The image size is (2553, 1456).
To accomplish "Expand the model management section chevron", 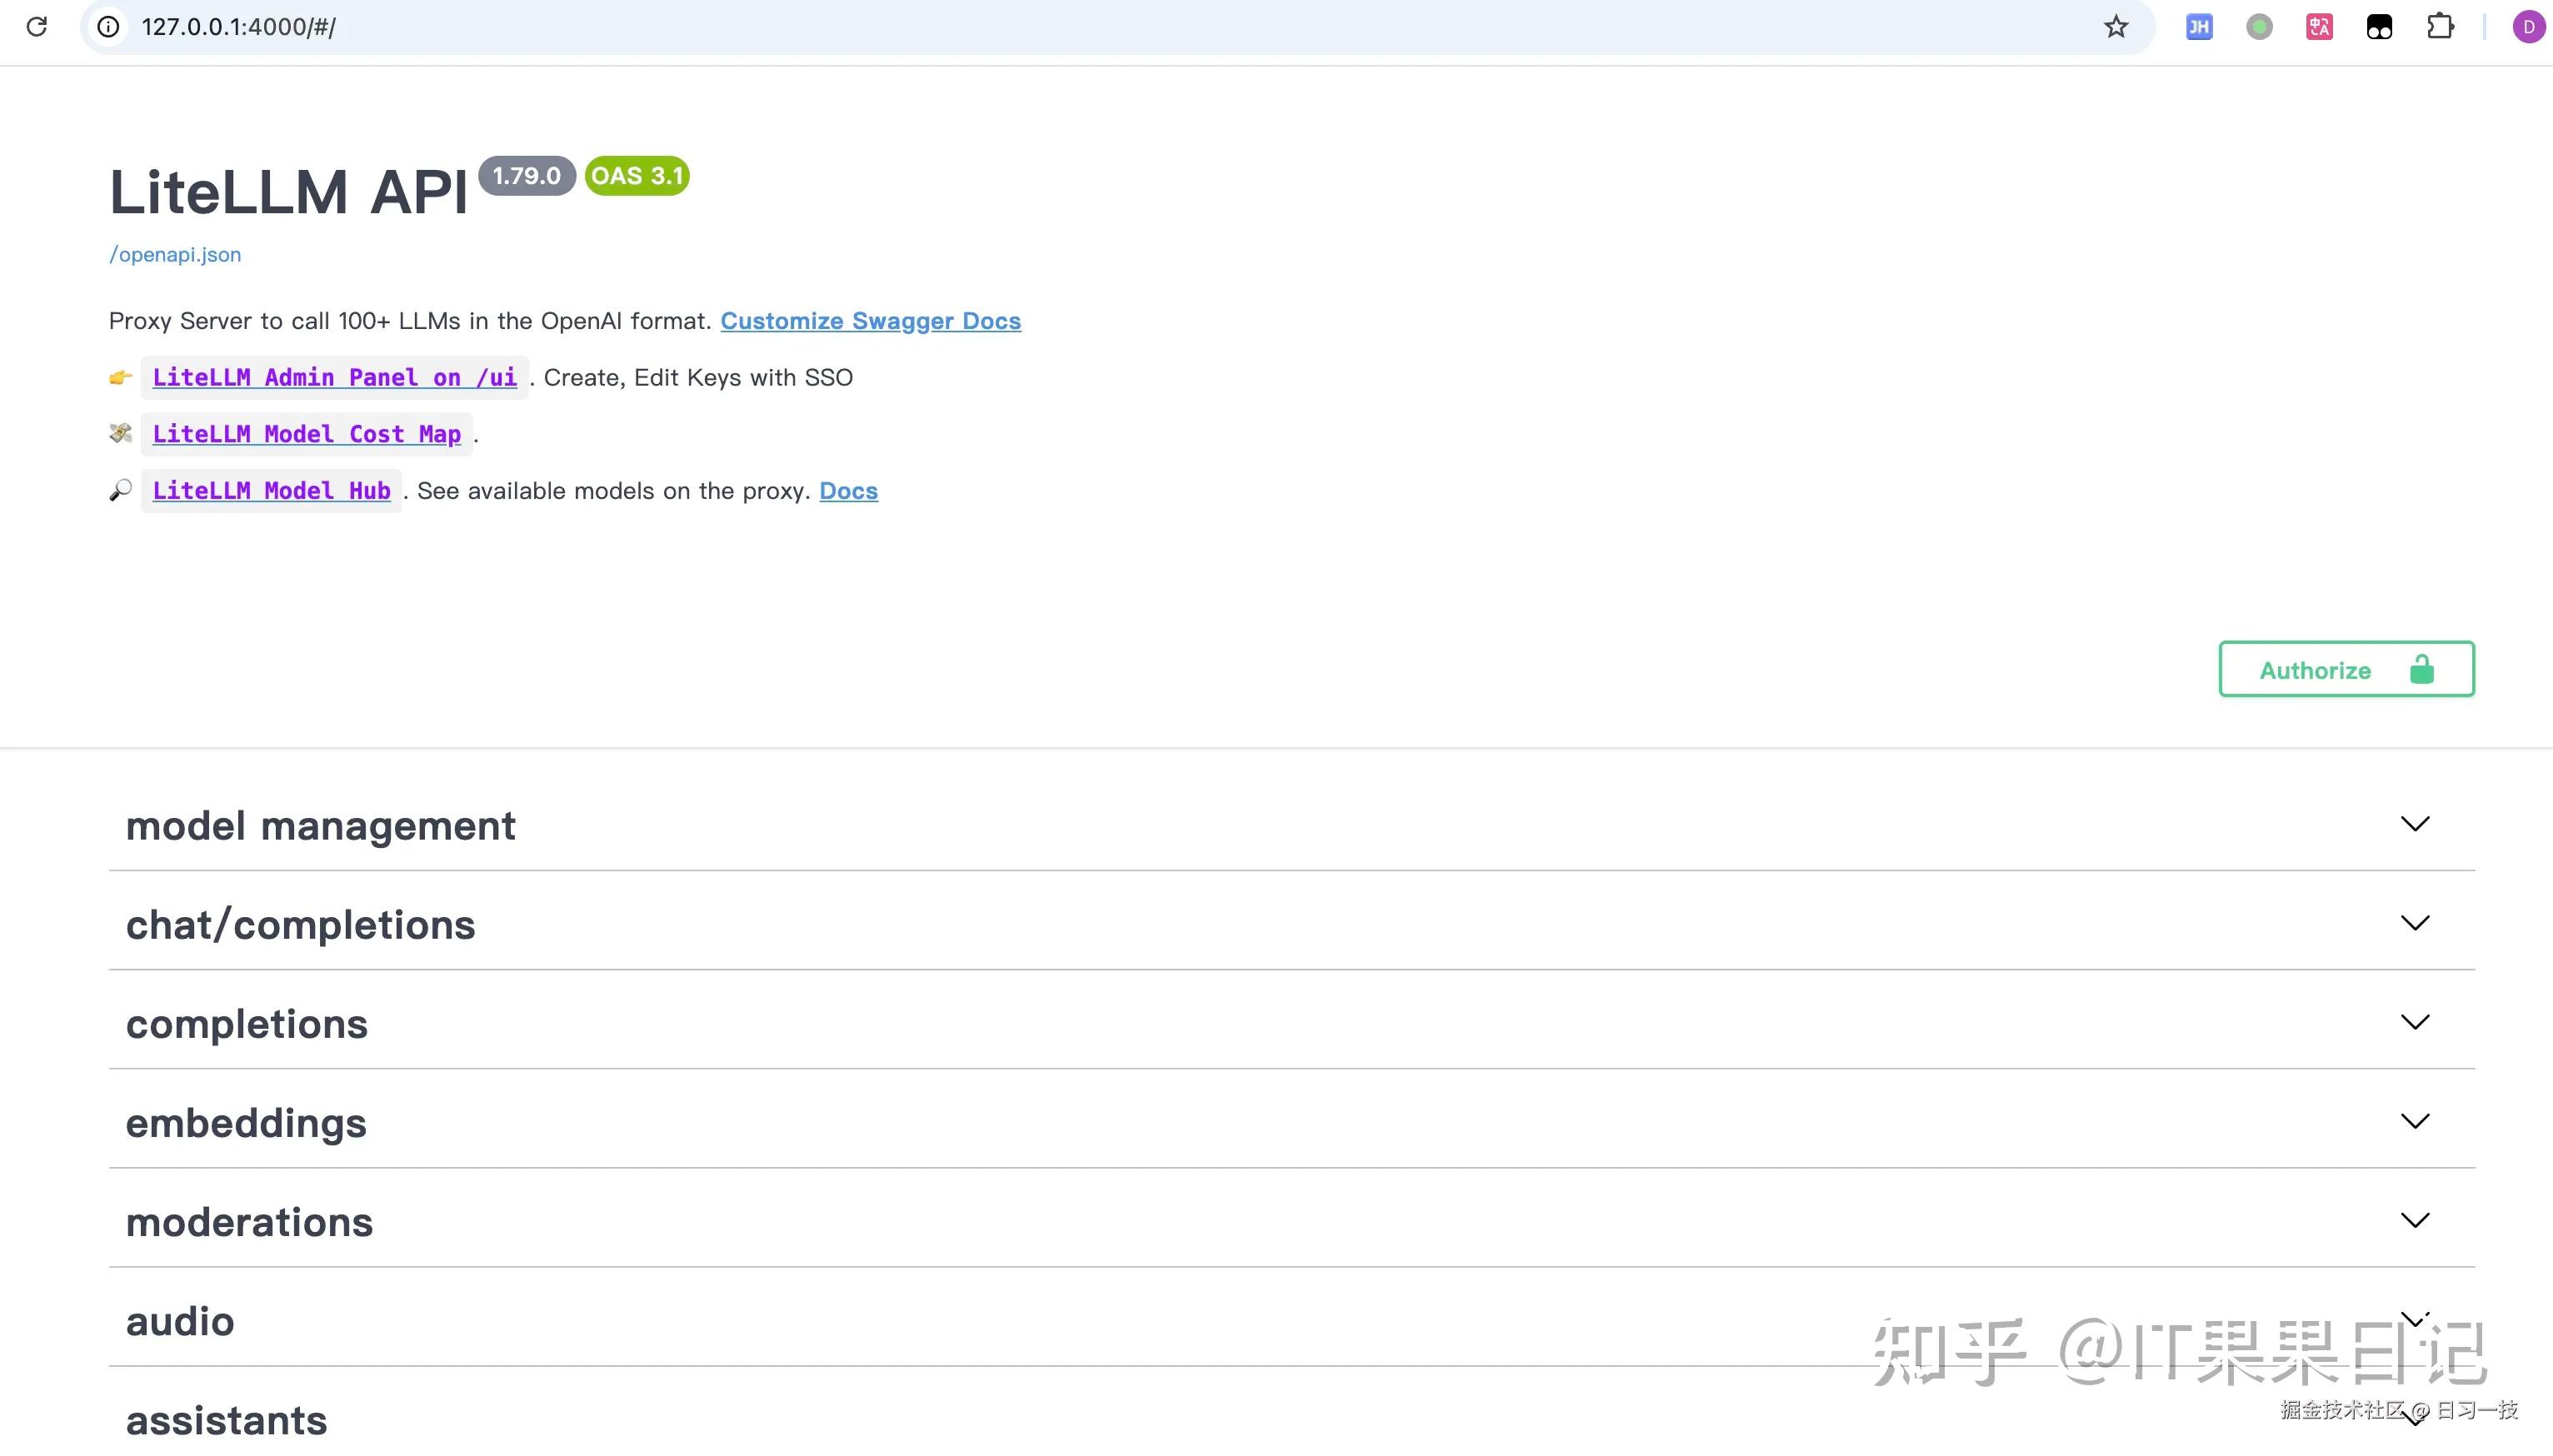I will click(x=2414, y=824).
